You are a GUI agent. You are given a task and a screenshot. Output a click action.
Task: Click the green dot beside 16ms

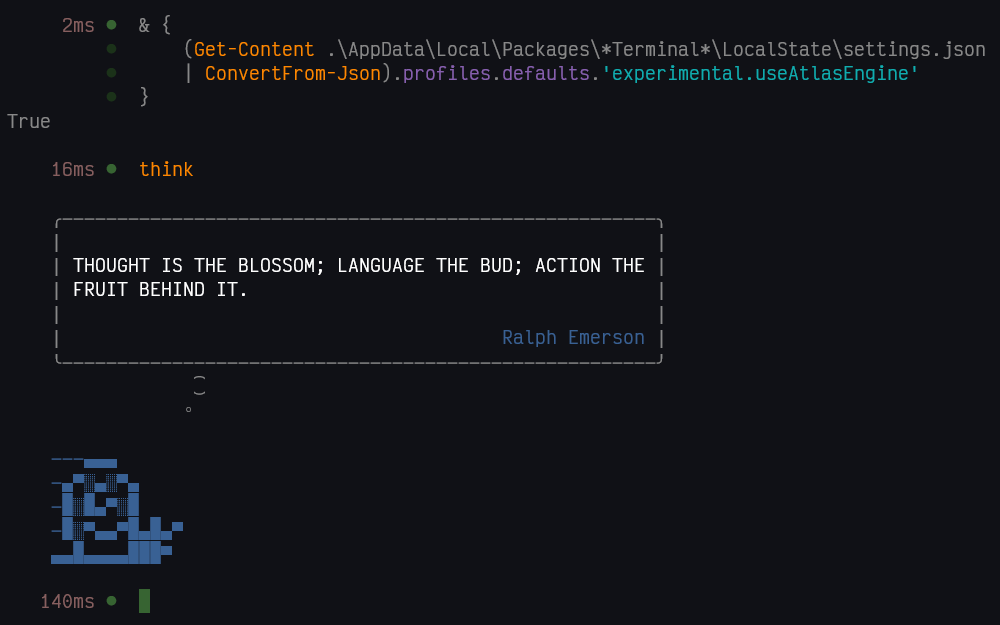coord(111,169)
